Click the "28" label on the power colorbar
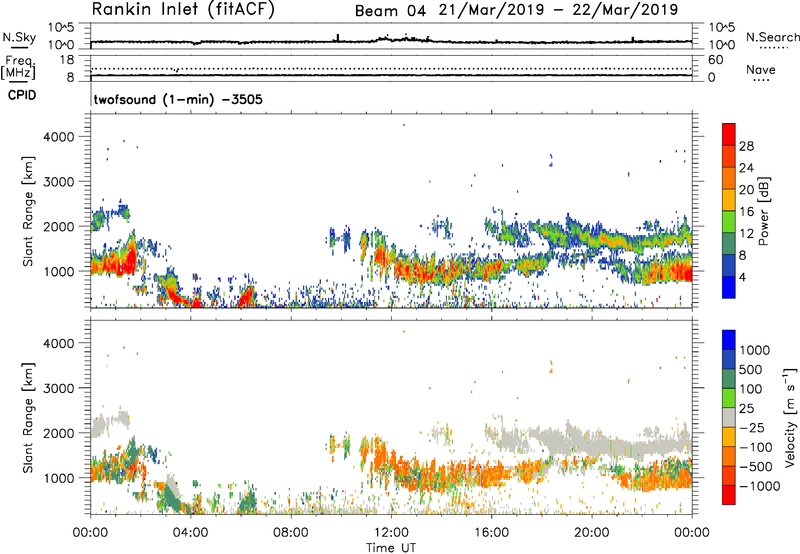800x554 pixels. coord(746,146)
